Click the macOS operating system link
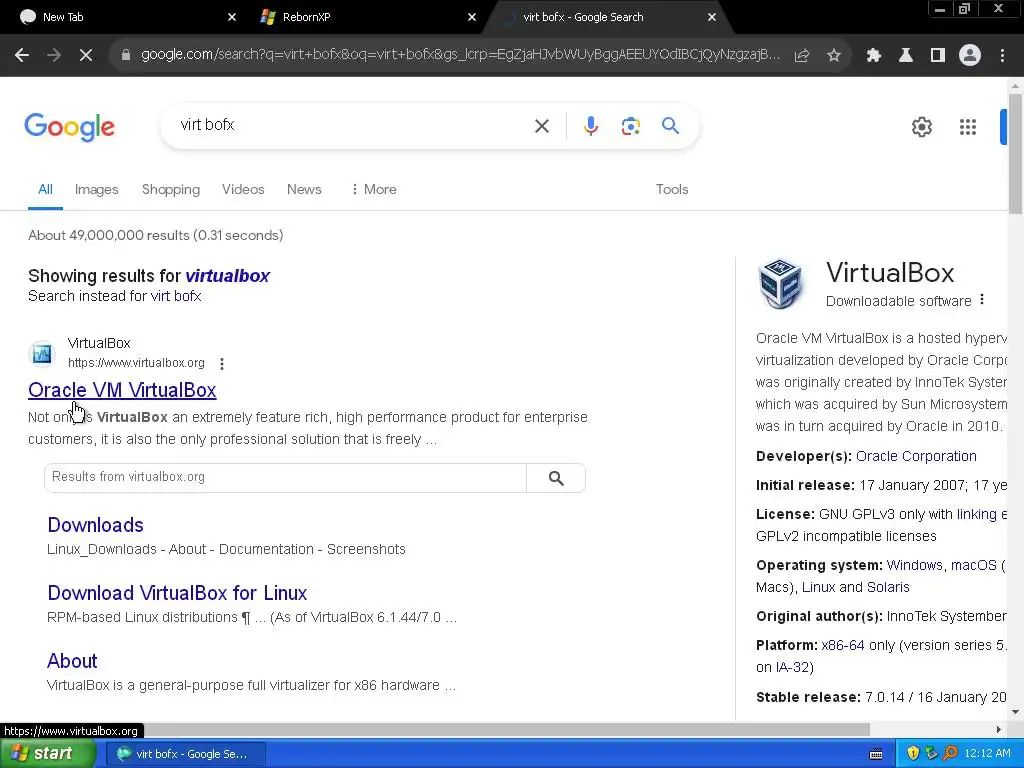 click(974, 565)
